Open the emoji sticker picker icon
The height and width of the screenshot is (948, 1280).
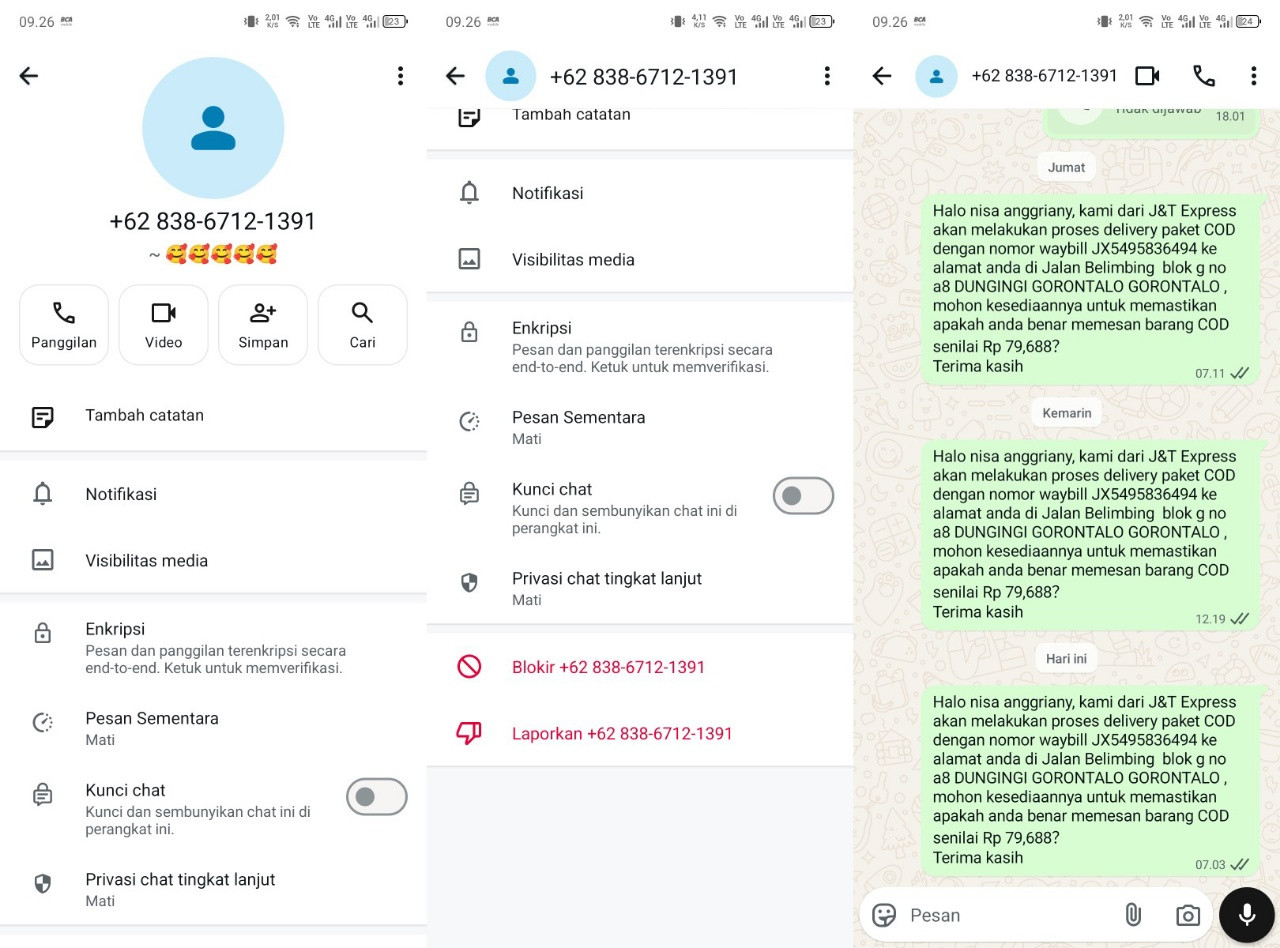click(884, 915)
